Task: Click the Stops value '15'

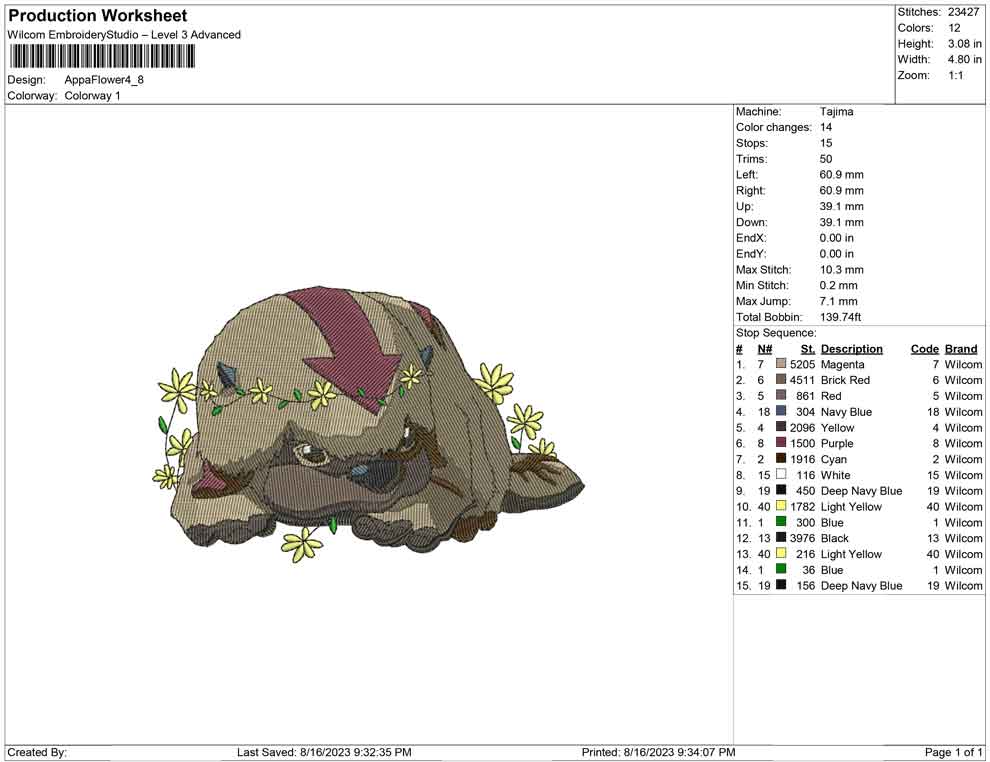Action: (826, 143)
